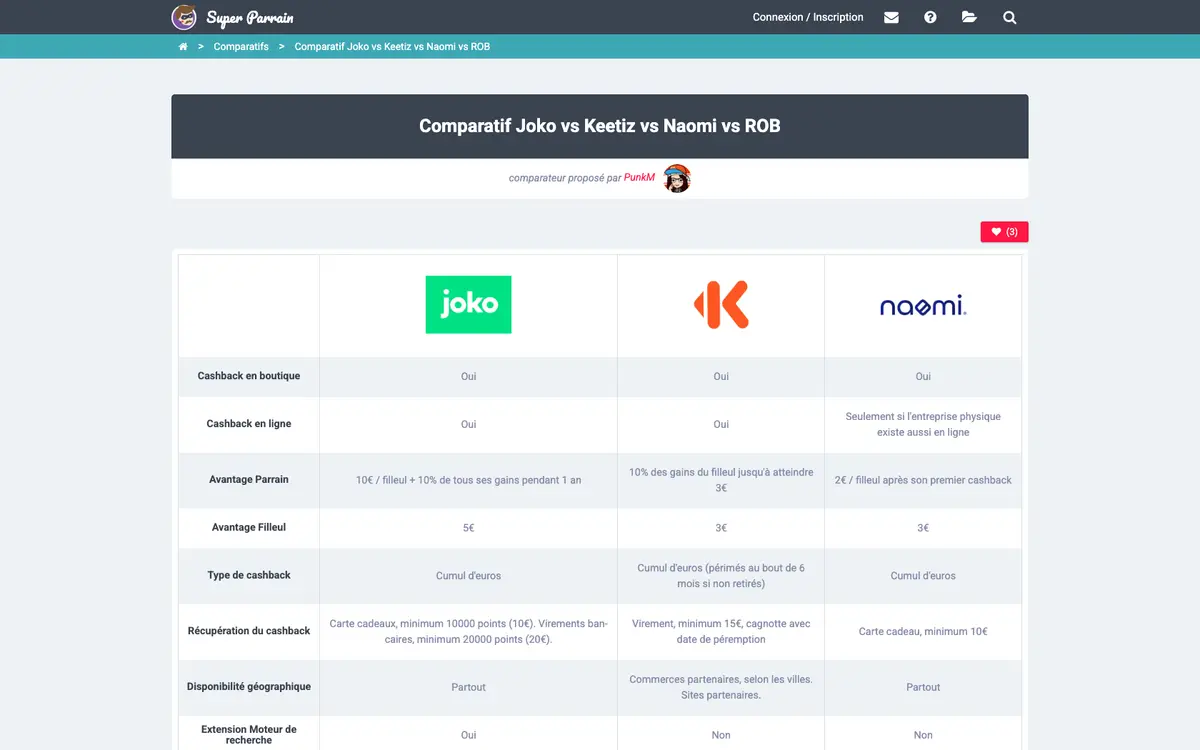Click PunkM's avatar picture
The width and height of the screenshot is (1200, 750).
click(x=677, y=178)
